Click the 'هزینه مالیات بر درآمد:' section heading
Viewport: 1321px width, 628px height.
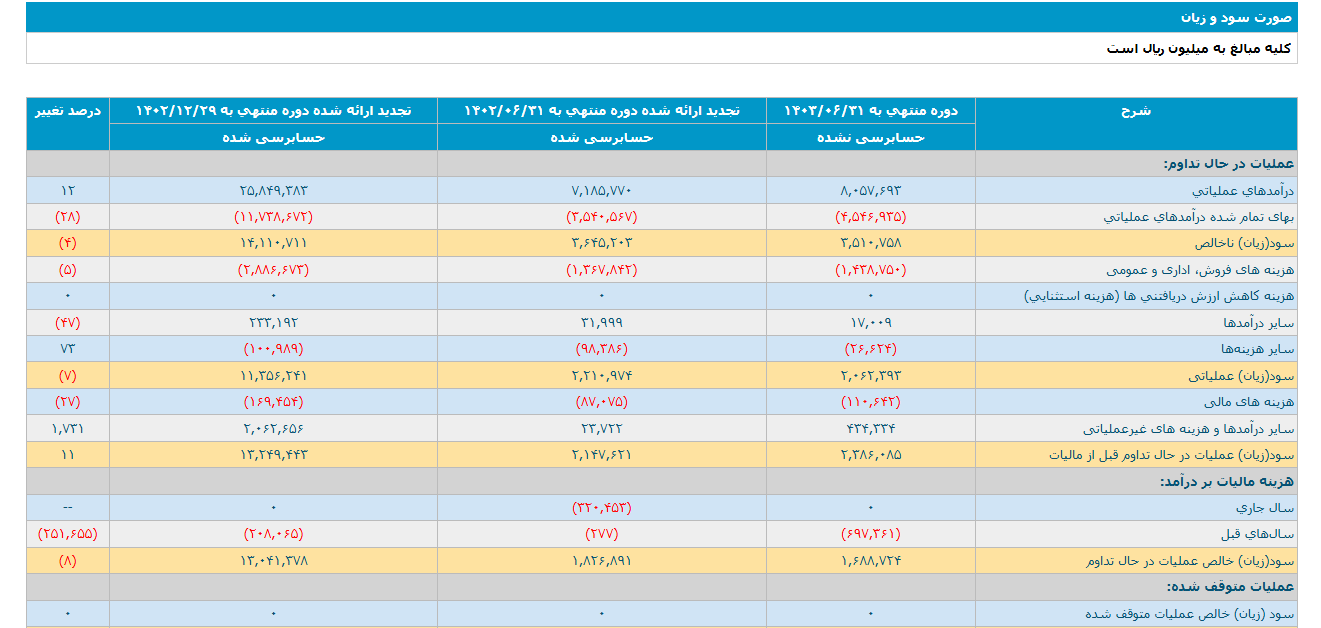(1226, 482)
